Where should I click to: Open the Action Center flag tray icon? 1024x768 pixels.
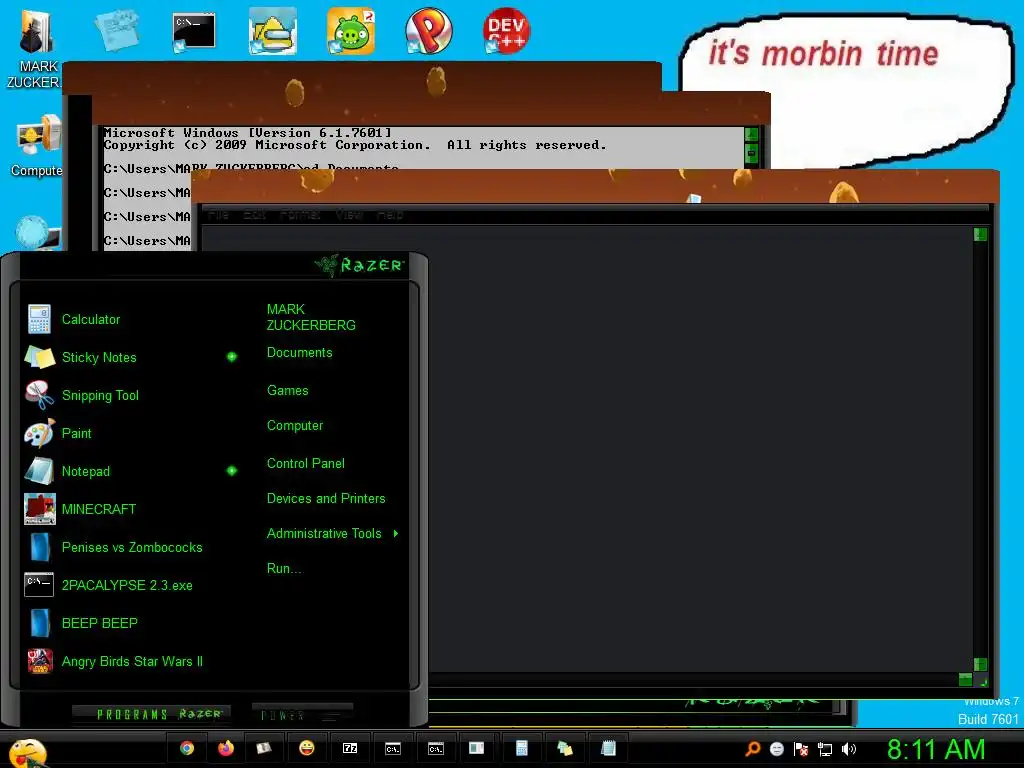(x=801, y=749)
